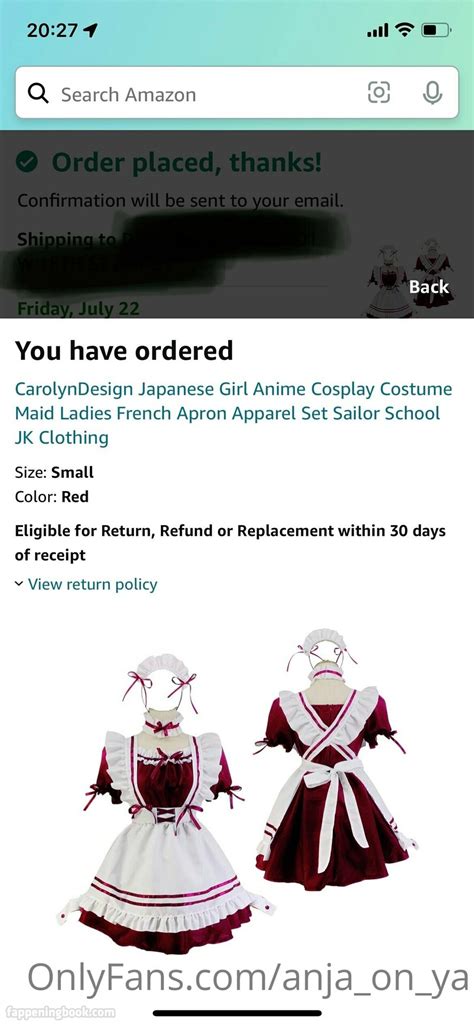Open the View return policy text
Screen dimensions: 474x1026
(x=92, y=584)
